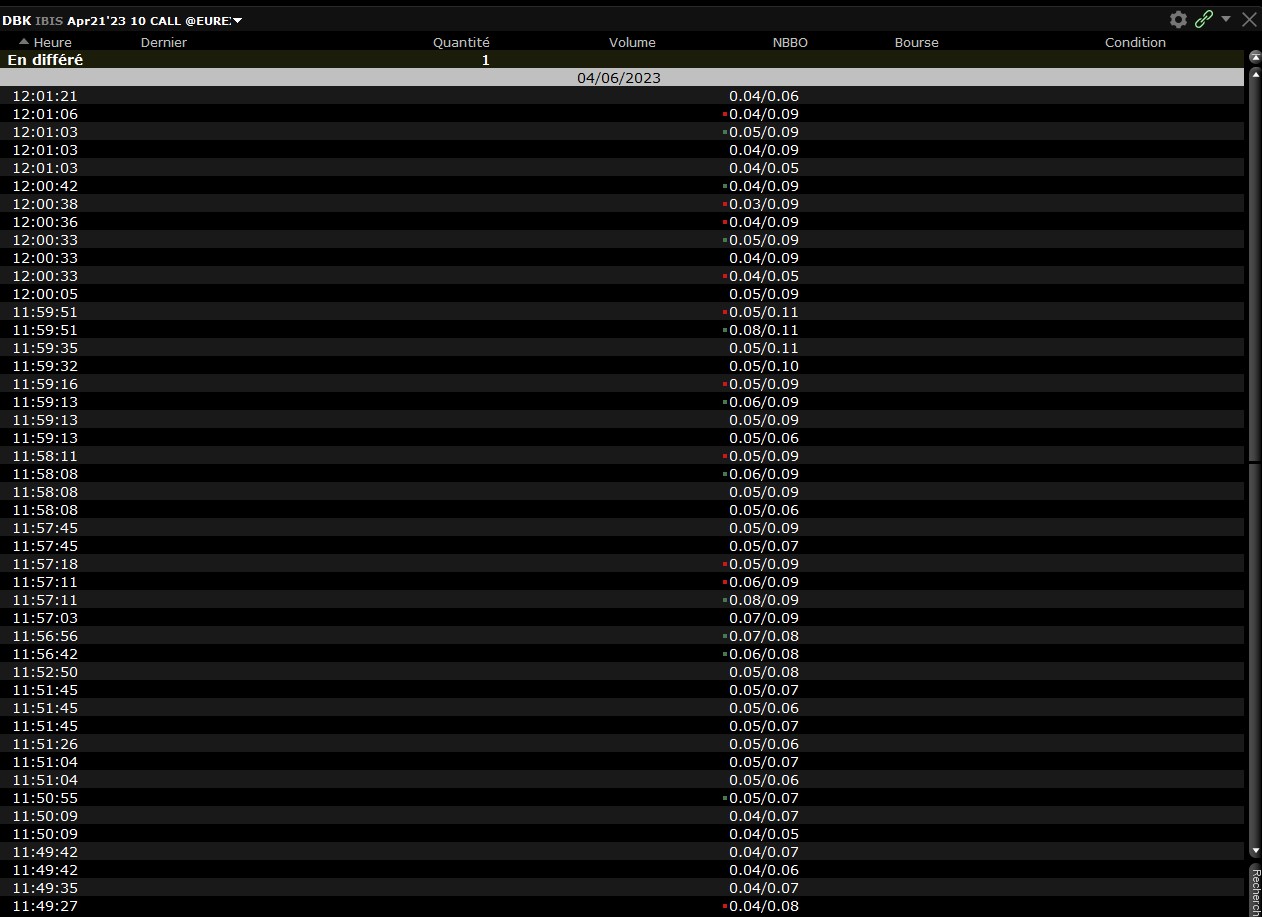Open the DBK contract title dropdown
The width and height of the screenshot is (1262, 917).
(x=238, y=21)
